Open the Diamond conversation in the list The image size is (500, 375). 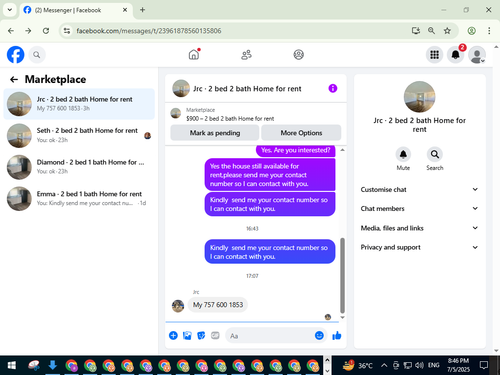[79, 167]
